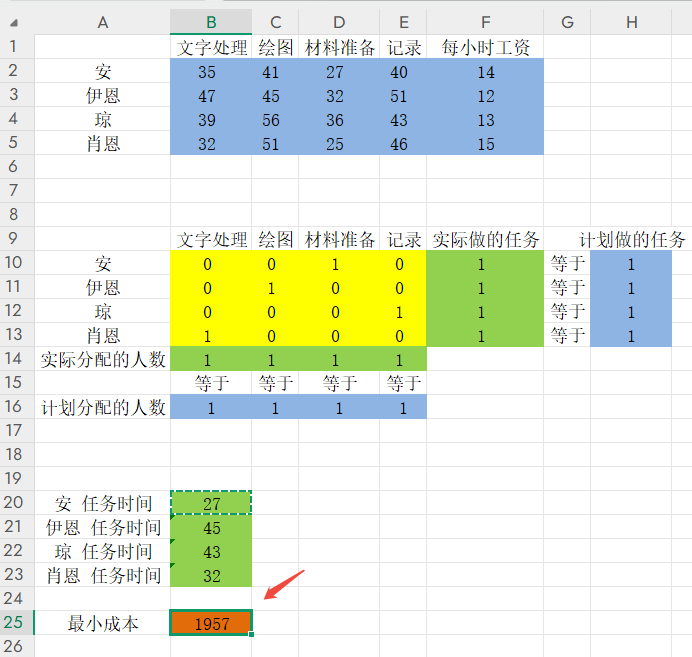Click name 肖恩 in row 5
Image resolution: width=692 pixels, height=657 pixels.
pos(103,143)
